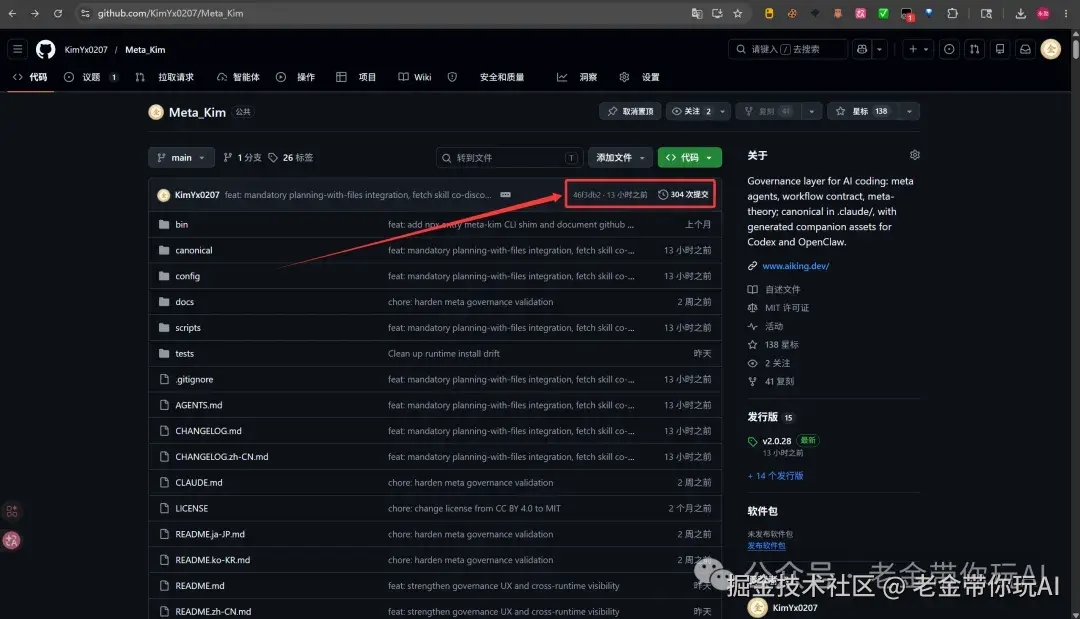Open LICENSE file

191,509
